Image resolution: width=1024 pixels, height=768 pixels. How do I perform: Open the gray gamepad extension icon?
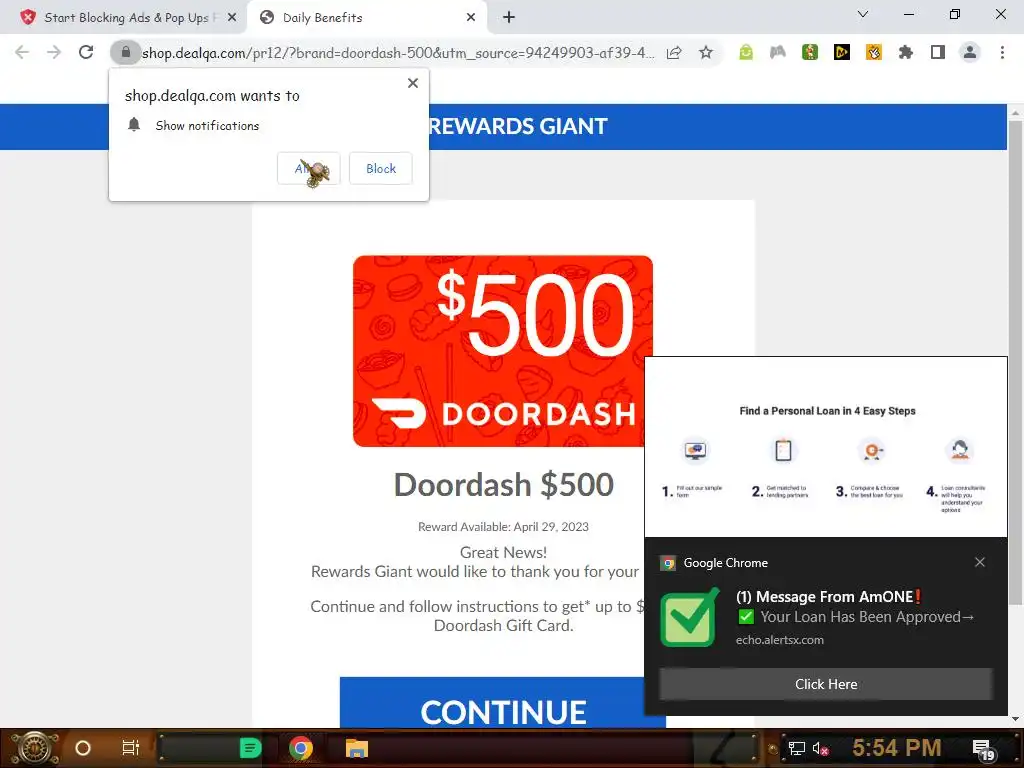coord(778,52)
